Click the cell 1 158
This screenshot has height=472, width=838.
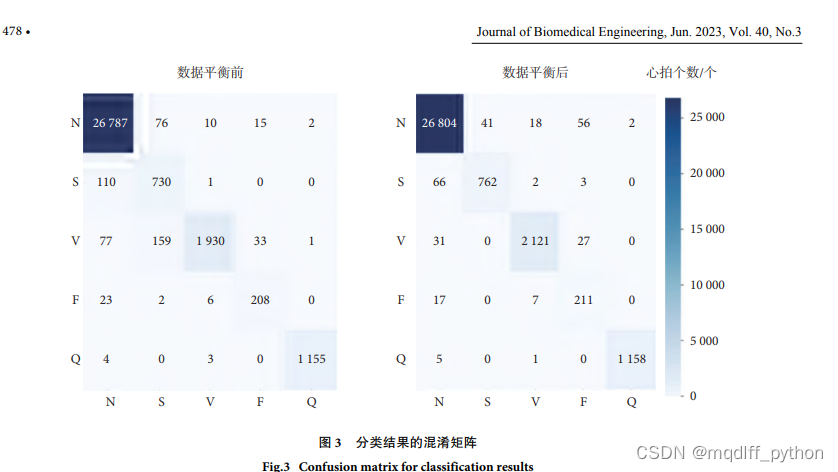tap(632, 359)
